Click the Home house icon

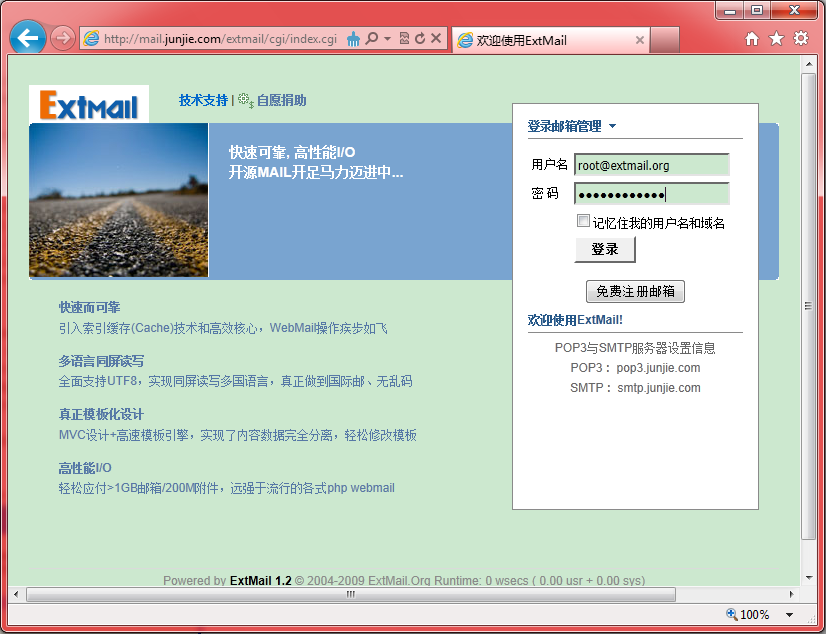(752, 38)
